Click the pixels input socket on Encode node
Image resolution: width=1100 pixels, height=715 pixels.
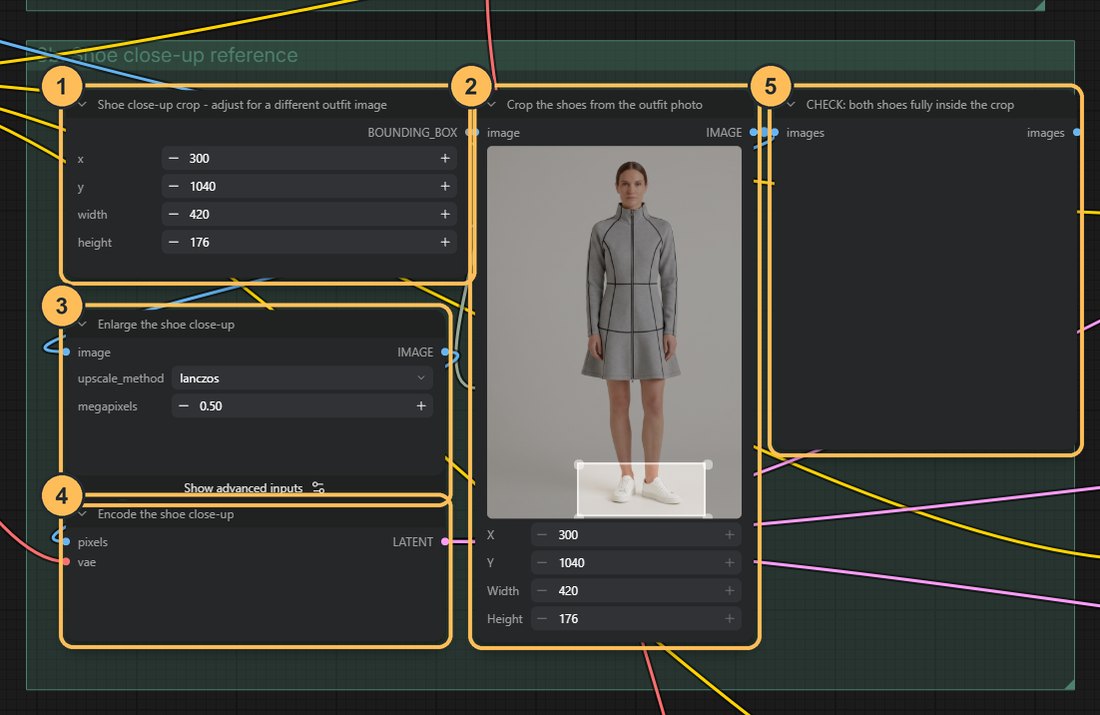65,542
